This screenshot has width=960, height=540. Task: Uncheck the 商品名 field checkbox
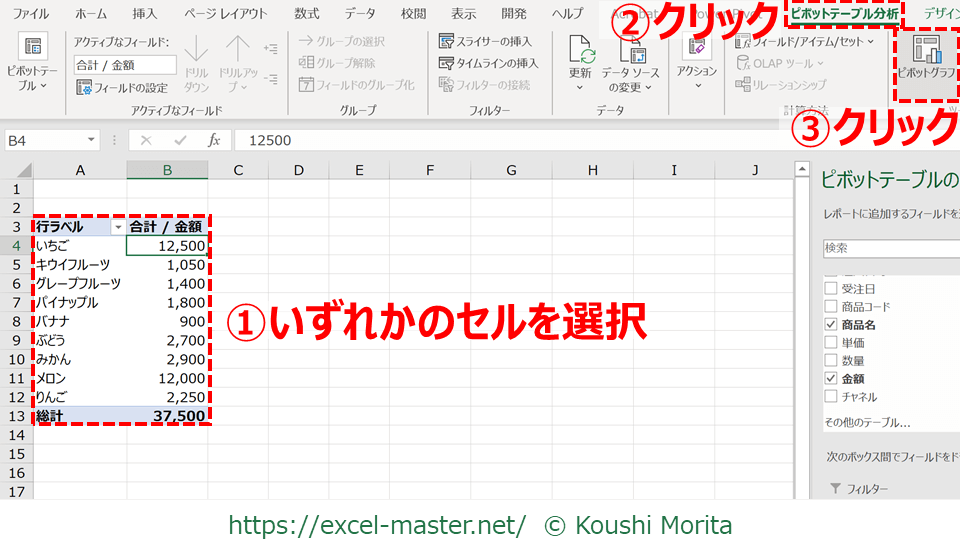pyautogui.click(x=830, y=325)
